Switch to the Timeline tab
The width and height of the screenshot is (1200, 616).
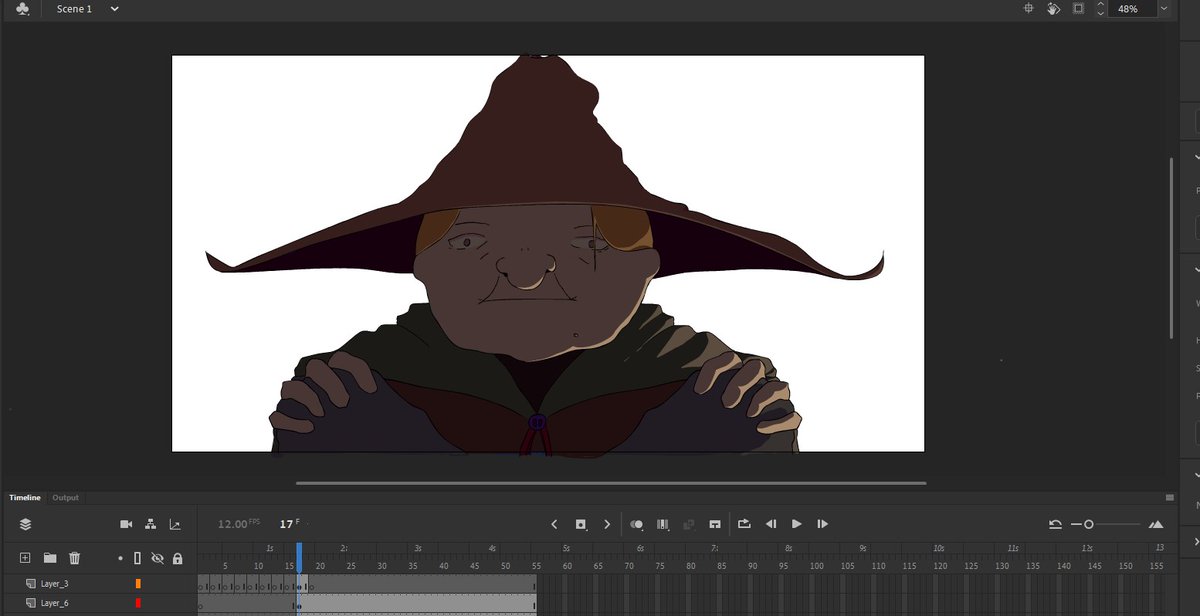tap(25, 497)
